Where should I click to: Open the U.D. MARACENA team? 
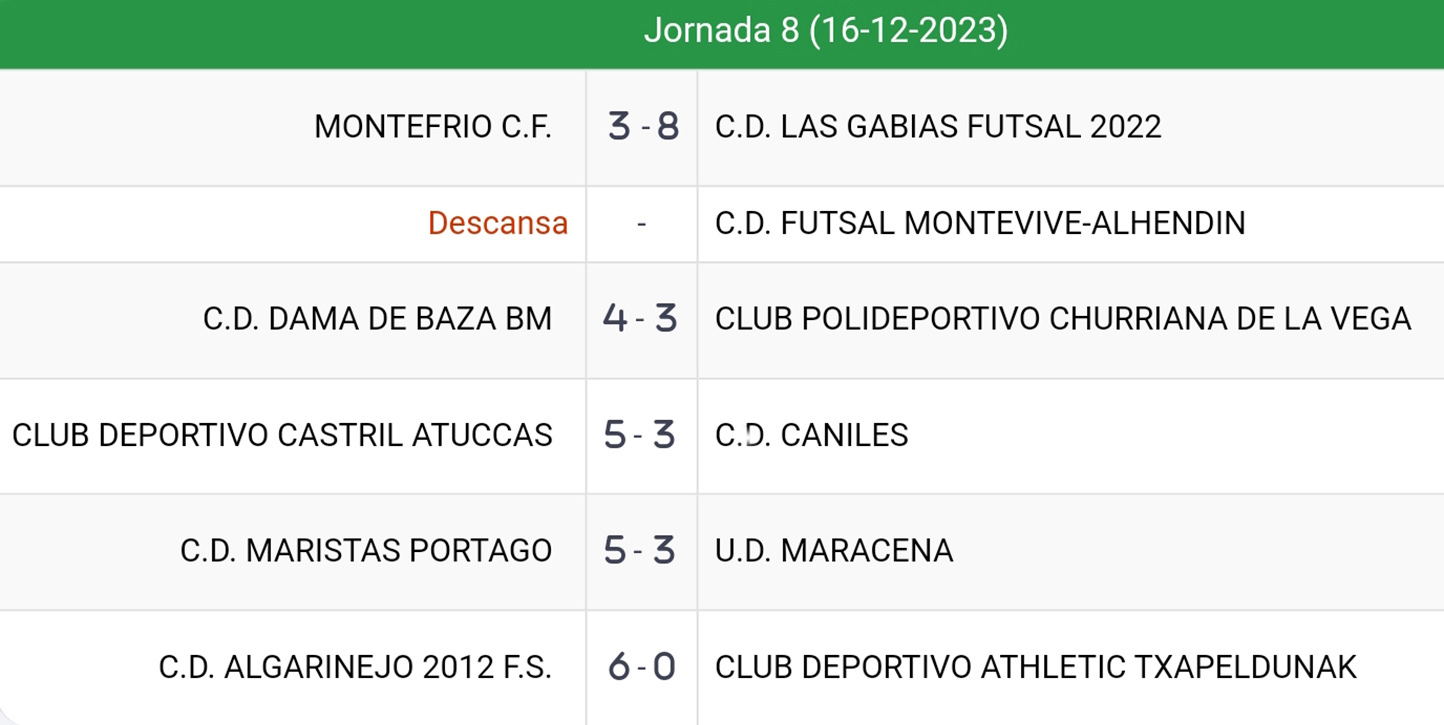click(x=834, y=551)
